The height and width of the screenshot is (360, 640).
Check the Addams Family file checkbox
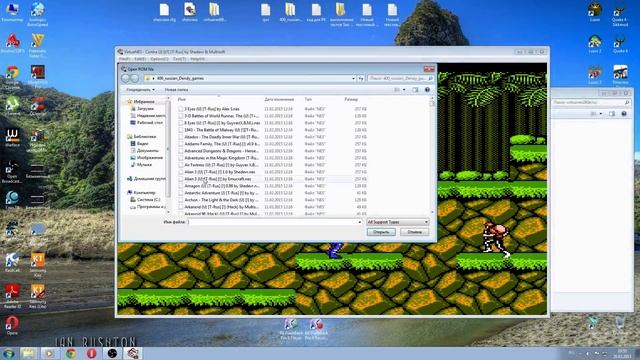click(x=180, y=144)
